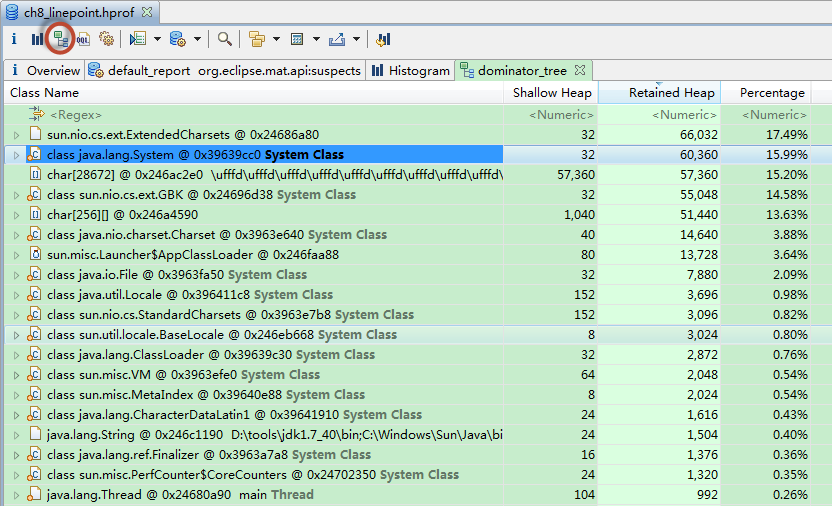Click the last chart icon in the toolbar
The image size is (832, 506).
tap(384, 39)
